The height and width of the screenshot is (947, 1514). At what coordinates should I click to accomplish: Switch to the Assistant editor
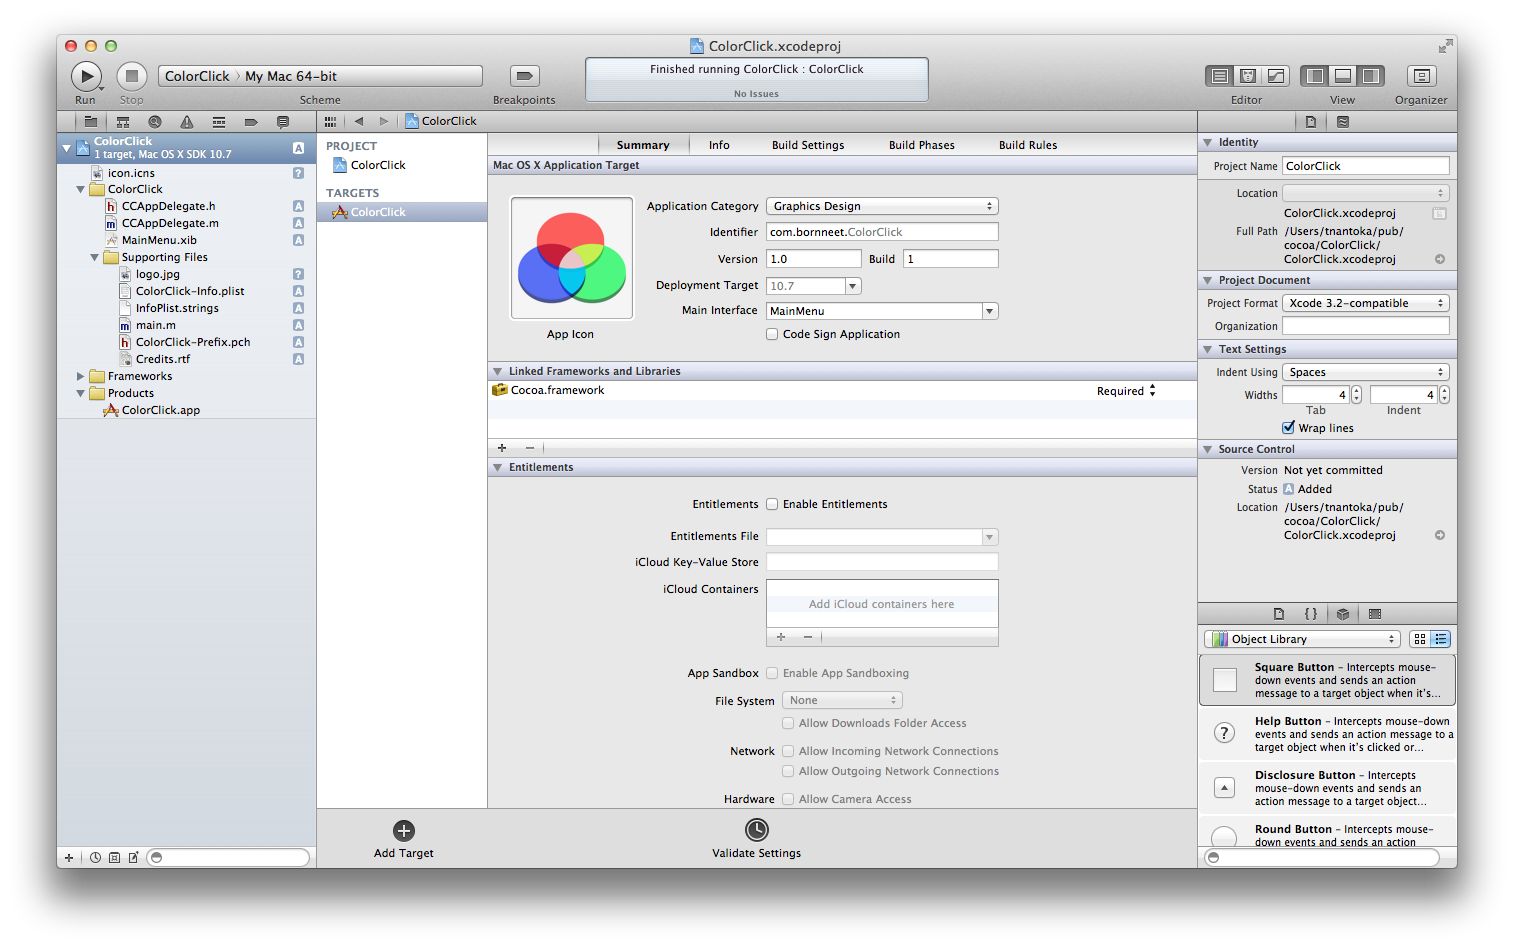pyautogui.click(x=1248, y=76)
